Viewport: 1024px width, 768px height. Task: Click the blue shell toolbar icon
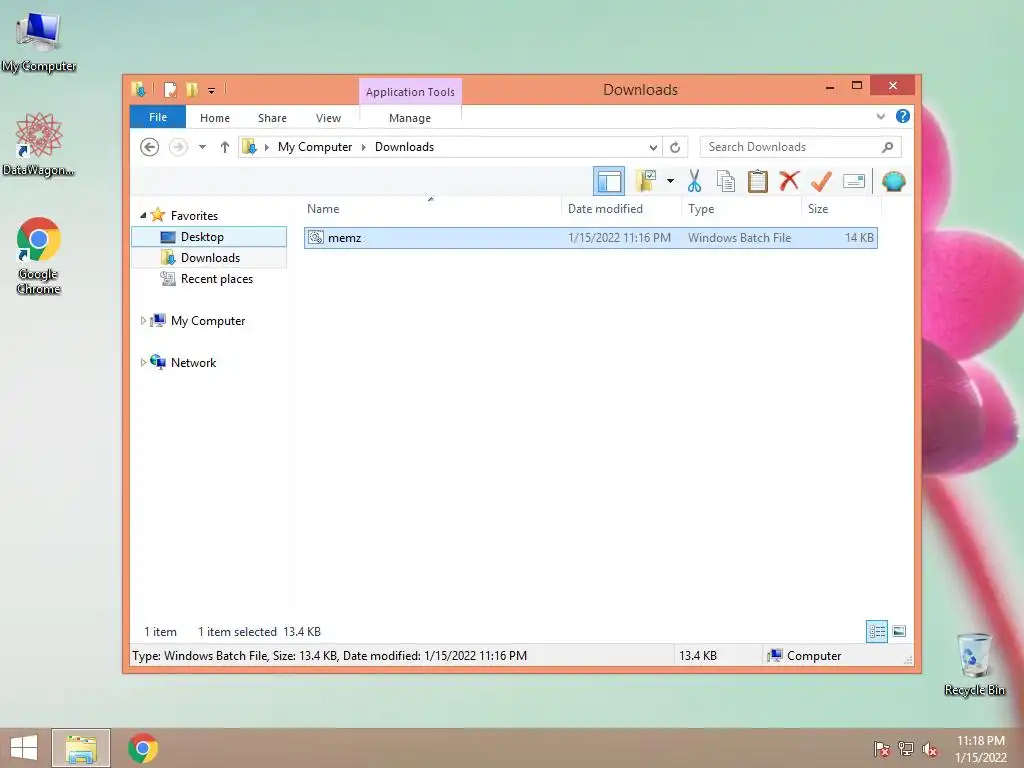(x=893, y=181)
